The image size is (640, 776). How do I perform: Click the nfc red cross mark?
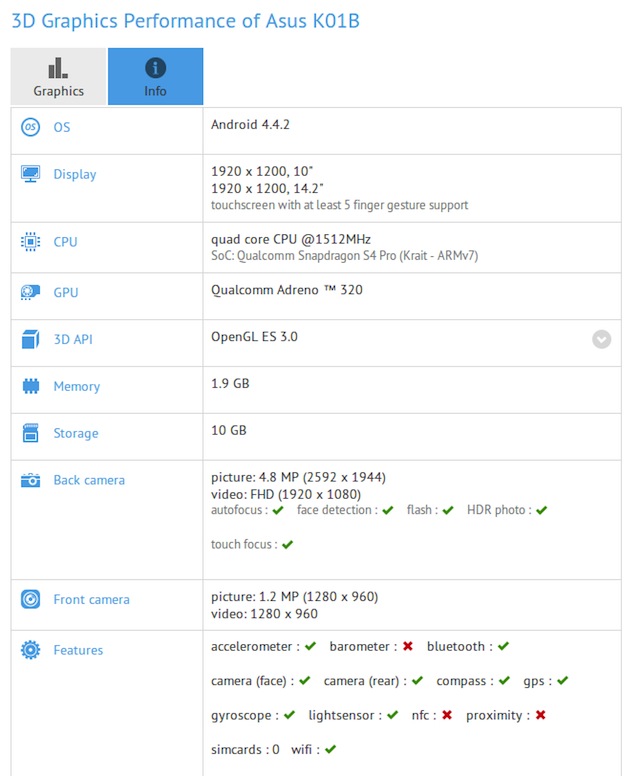click(x=447, y=715)
